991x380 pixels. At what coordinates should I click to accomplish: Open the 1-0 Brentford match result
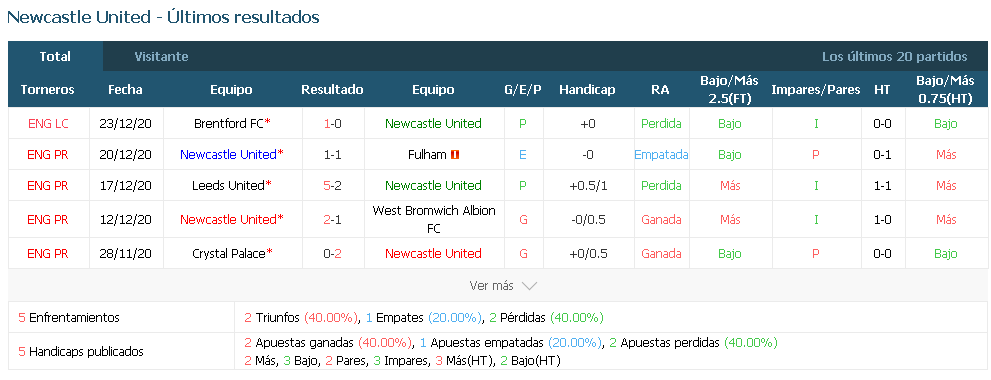(332, 123)
